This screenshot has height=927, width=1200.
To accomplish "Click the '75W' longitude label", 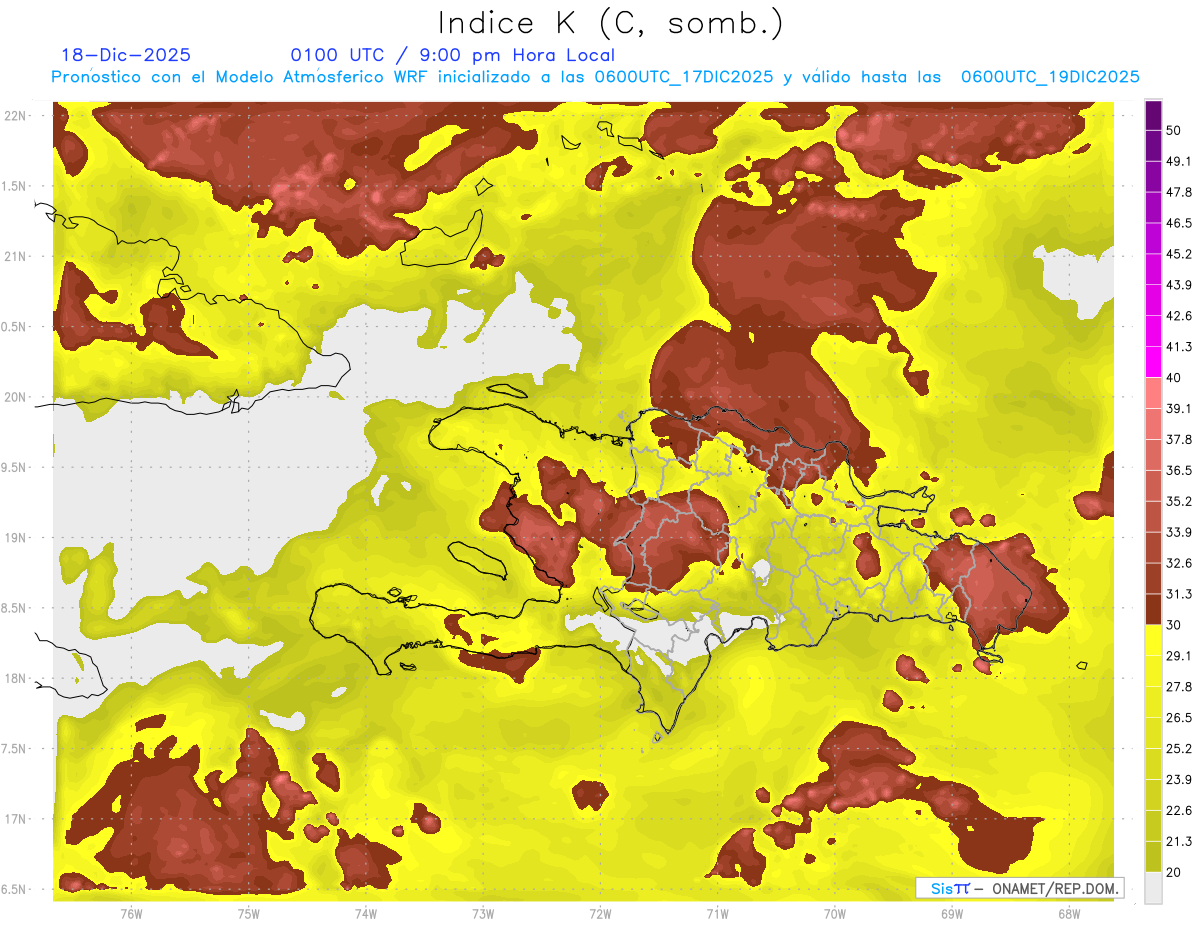I will (249, 912).
